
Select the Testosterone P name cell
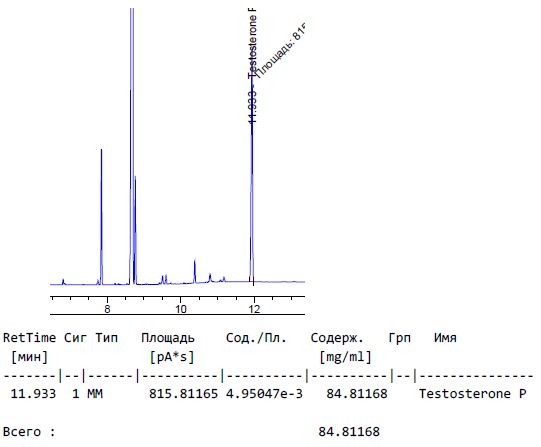point(472,394)
